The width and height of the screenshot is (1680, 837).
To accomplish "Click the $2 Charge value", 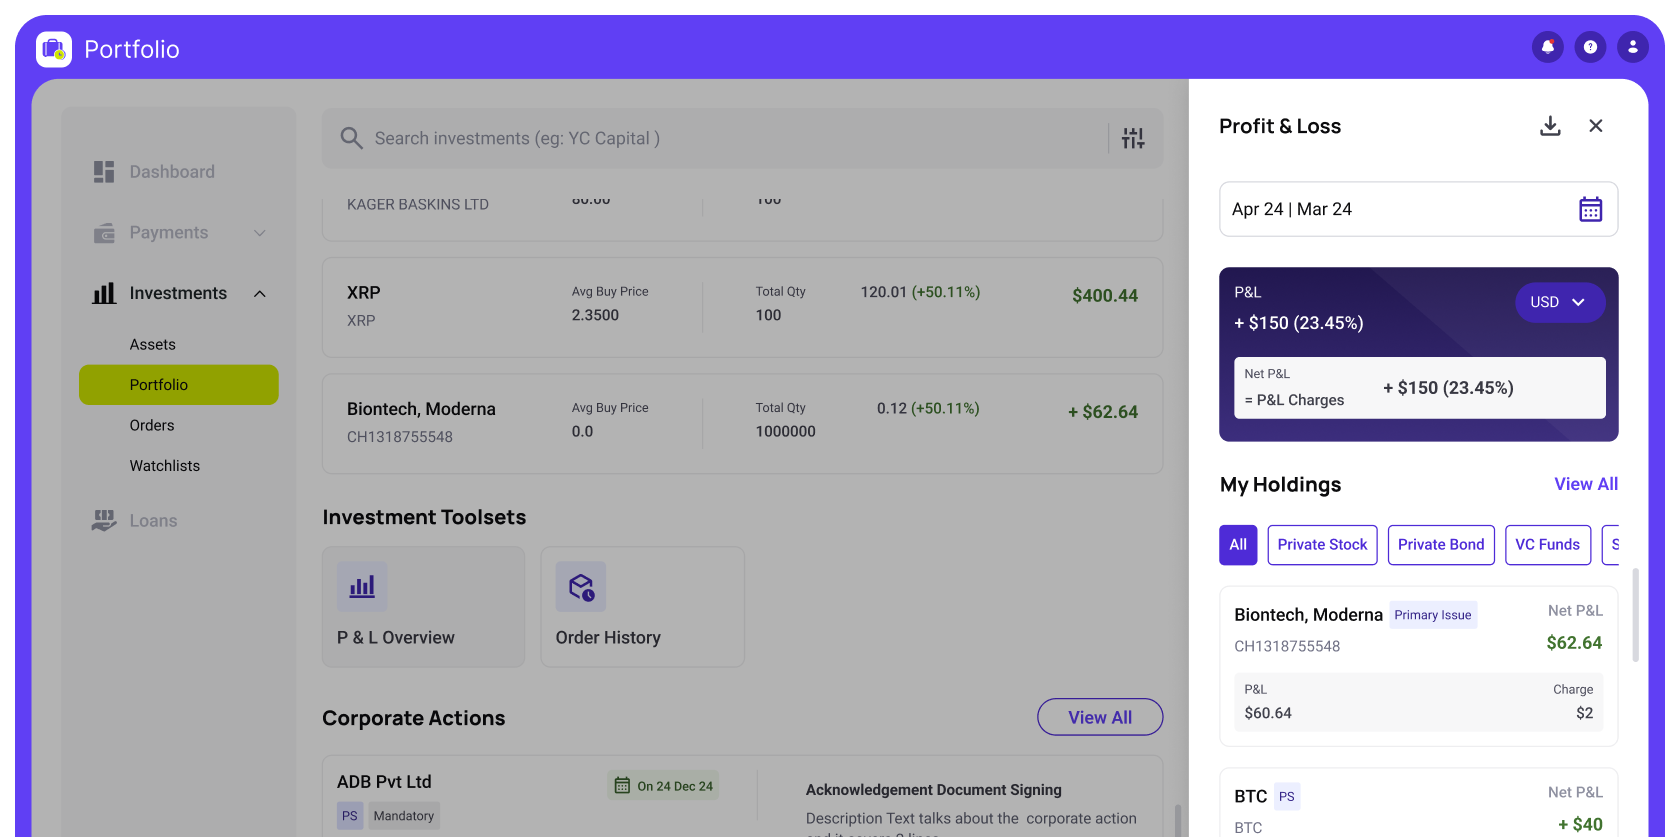I will (x=1584, y=713).
